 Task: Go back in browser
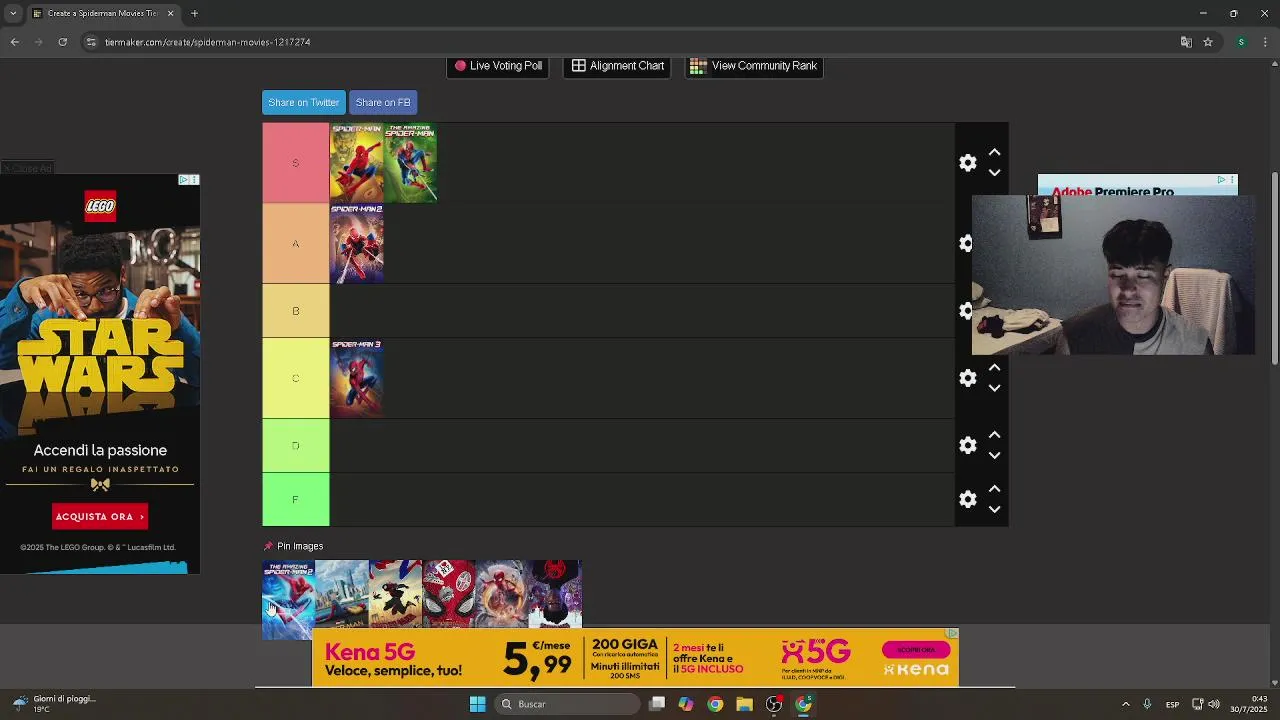click(x=14, y=42)
